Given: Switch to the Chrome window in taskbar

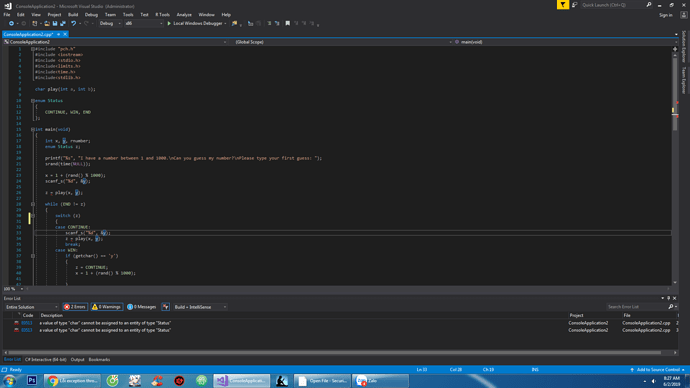Looking at the screenshot, I should [73, 381].
